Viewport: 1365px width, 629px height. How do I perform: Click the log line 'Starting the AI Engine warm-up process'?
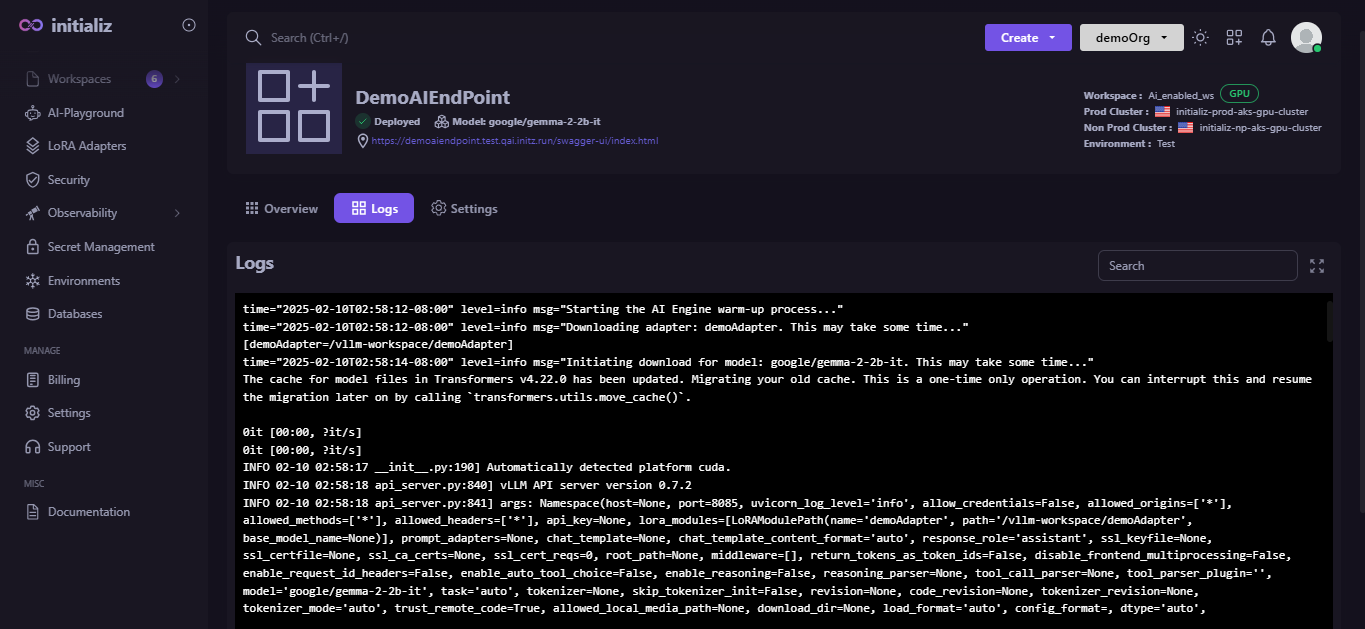pyautogui.click(x=543, y=310)
